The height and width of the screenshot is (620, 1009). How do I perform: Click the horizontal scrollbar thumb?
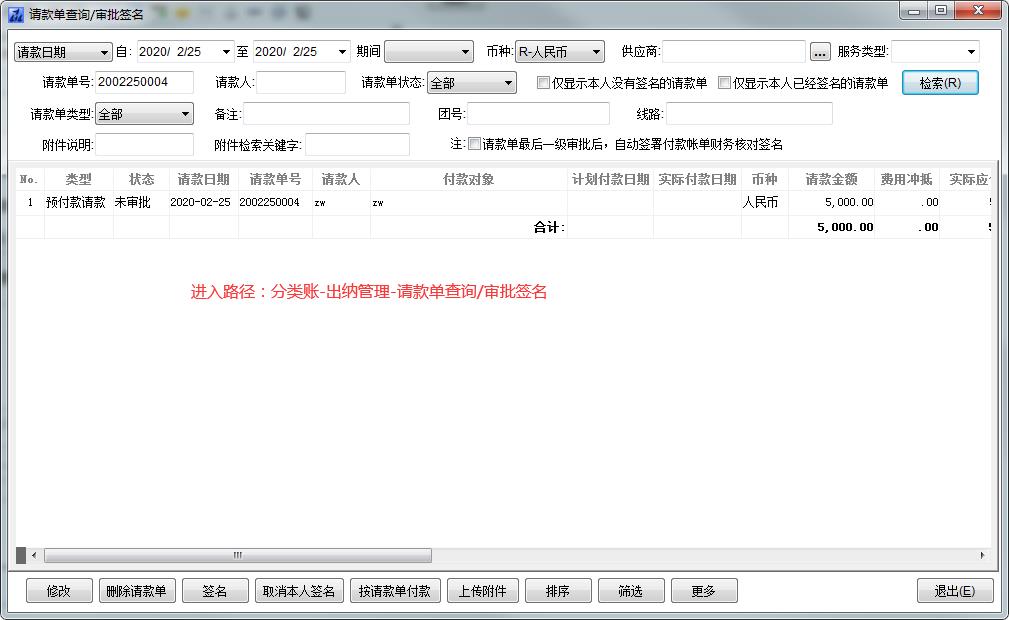pyautogui.click(x=238, y=555)
